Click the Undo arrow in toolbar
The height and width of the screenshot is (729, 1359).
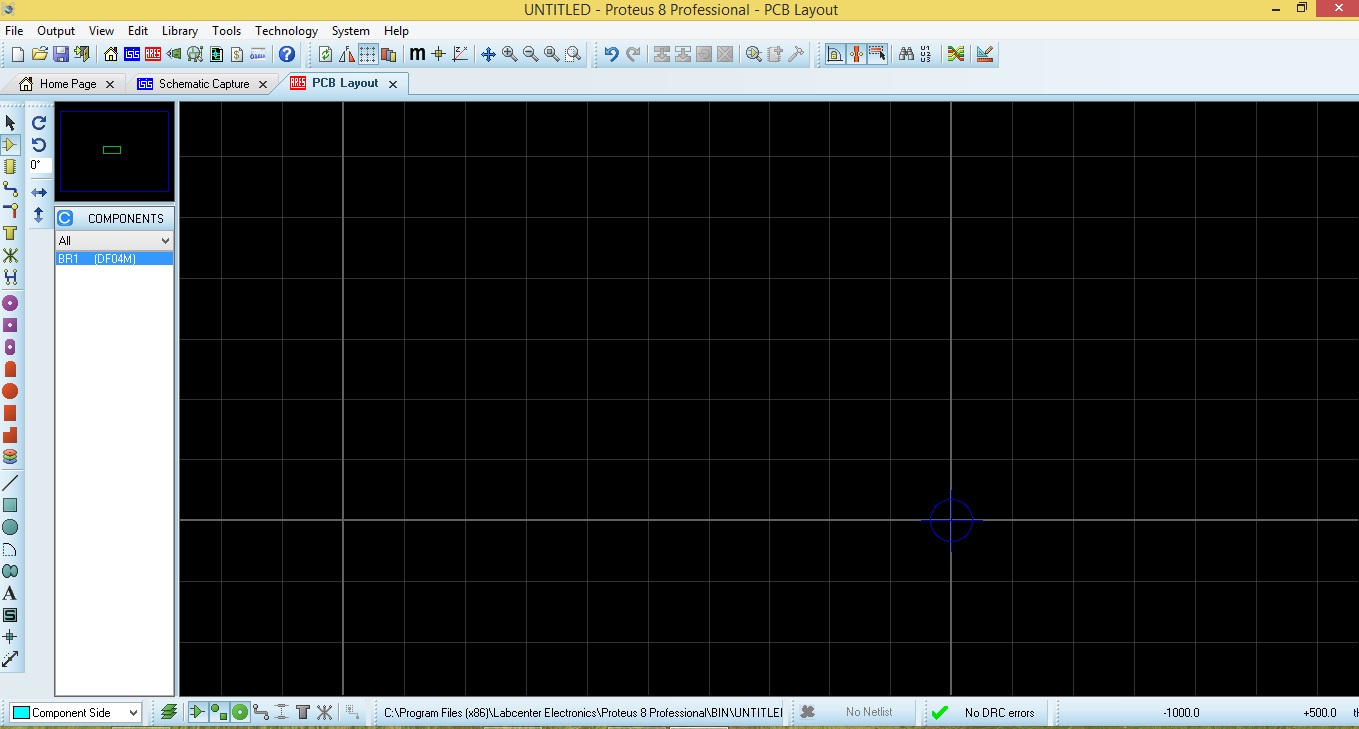coord(611,54)
